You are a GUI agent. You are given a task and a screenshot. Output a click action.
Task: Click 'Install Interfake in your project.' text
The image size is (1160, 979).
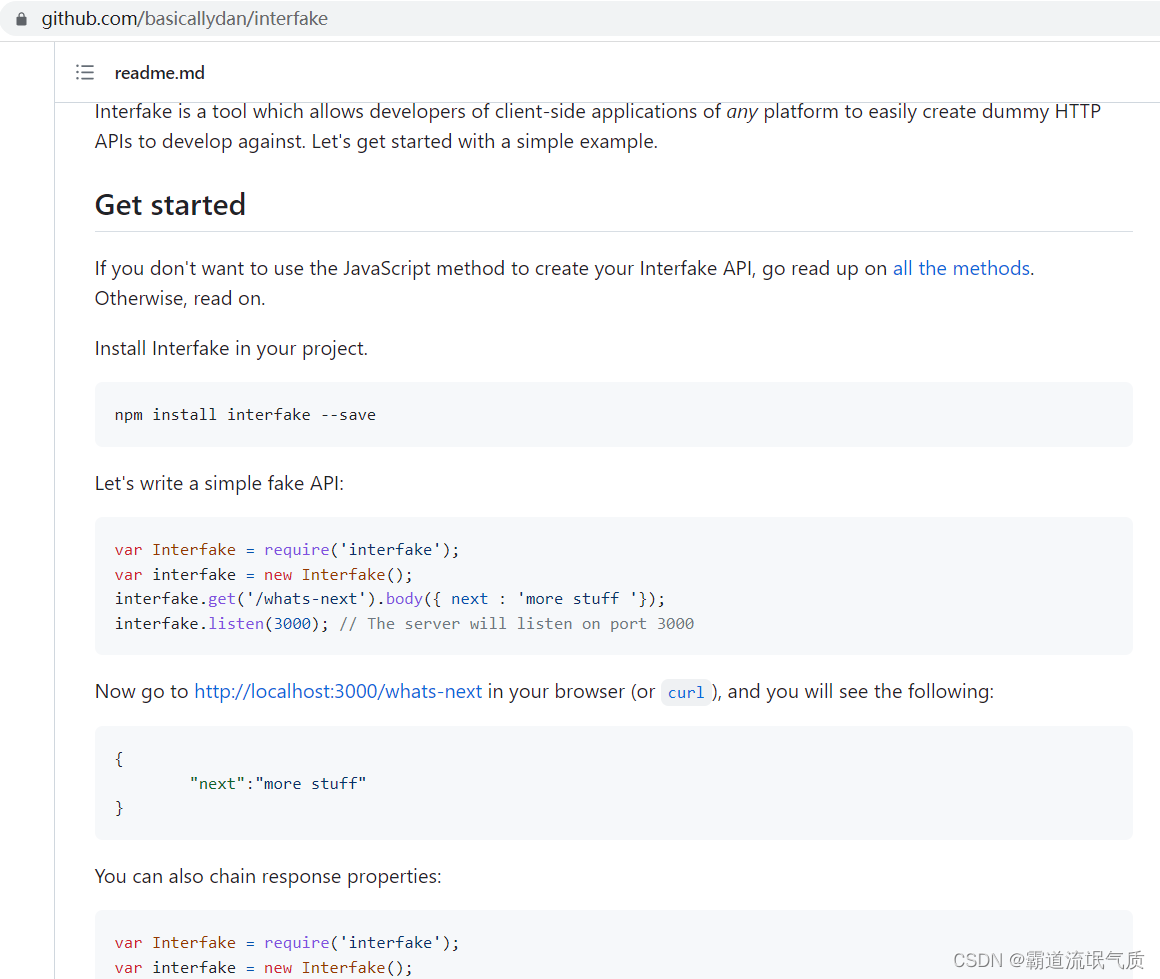pos(231,349)
